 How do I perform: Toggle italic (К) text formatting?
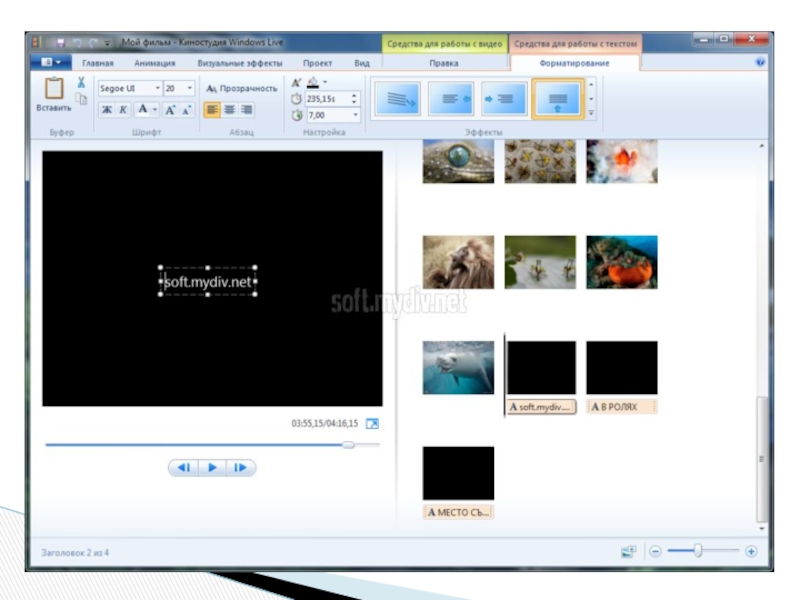(123, 110)
